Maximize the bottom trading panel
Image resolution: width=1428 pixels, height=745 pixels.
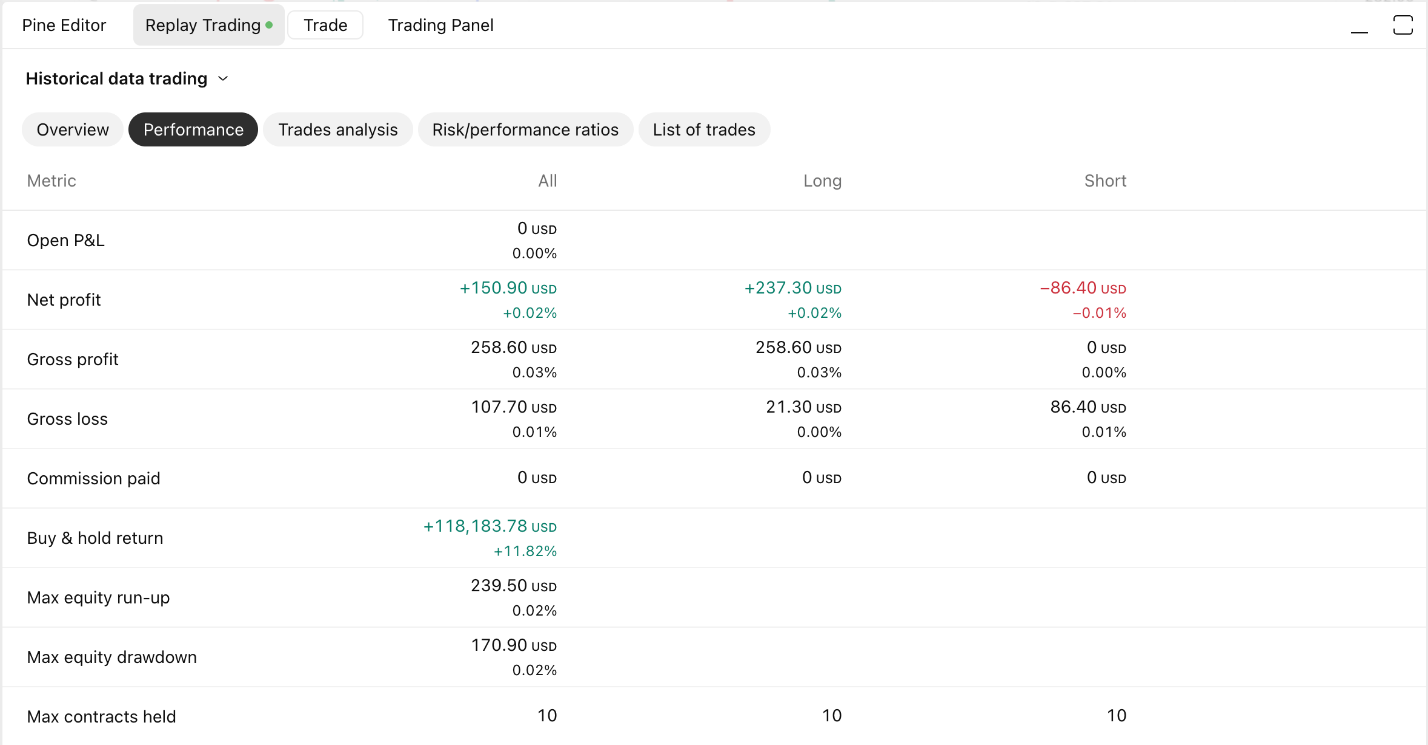(1403, 26)
